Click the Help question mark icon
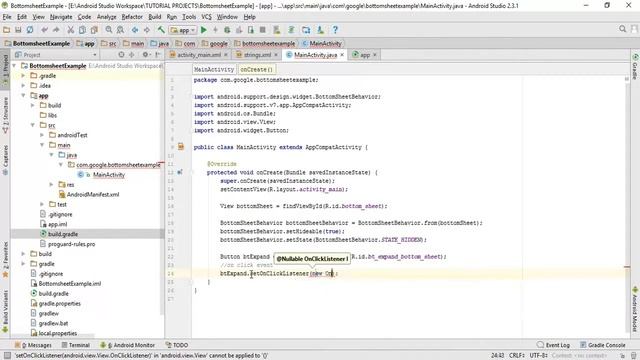This screenshot has height=360, width=640. 335,30
